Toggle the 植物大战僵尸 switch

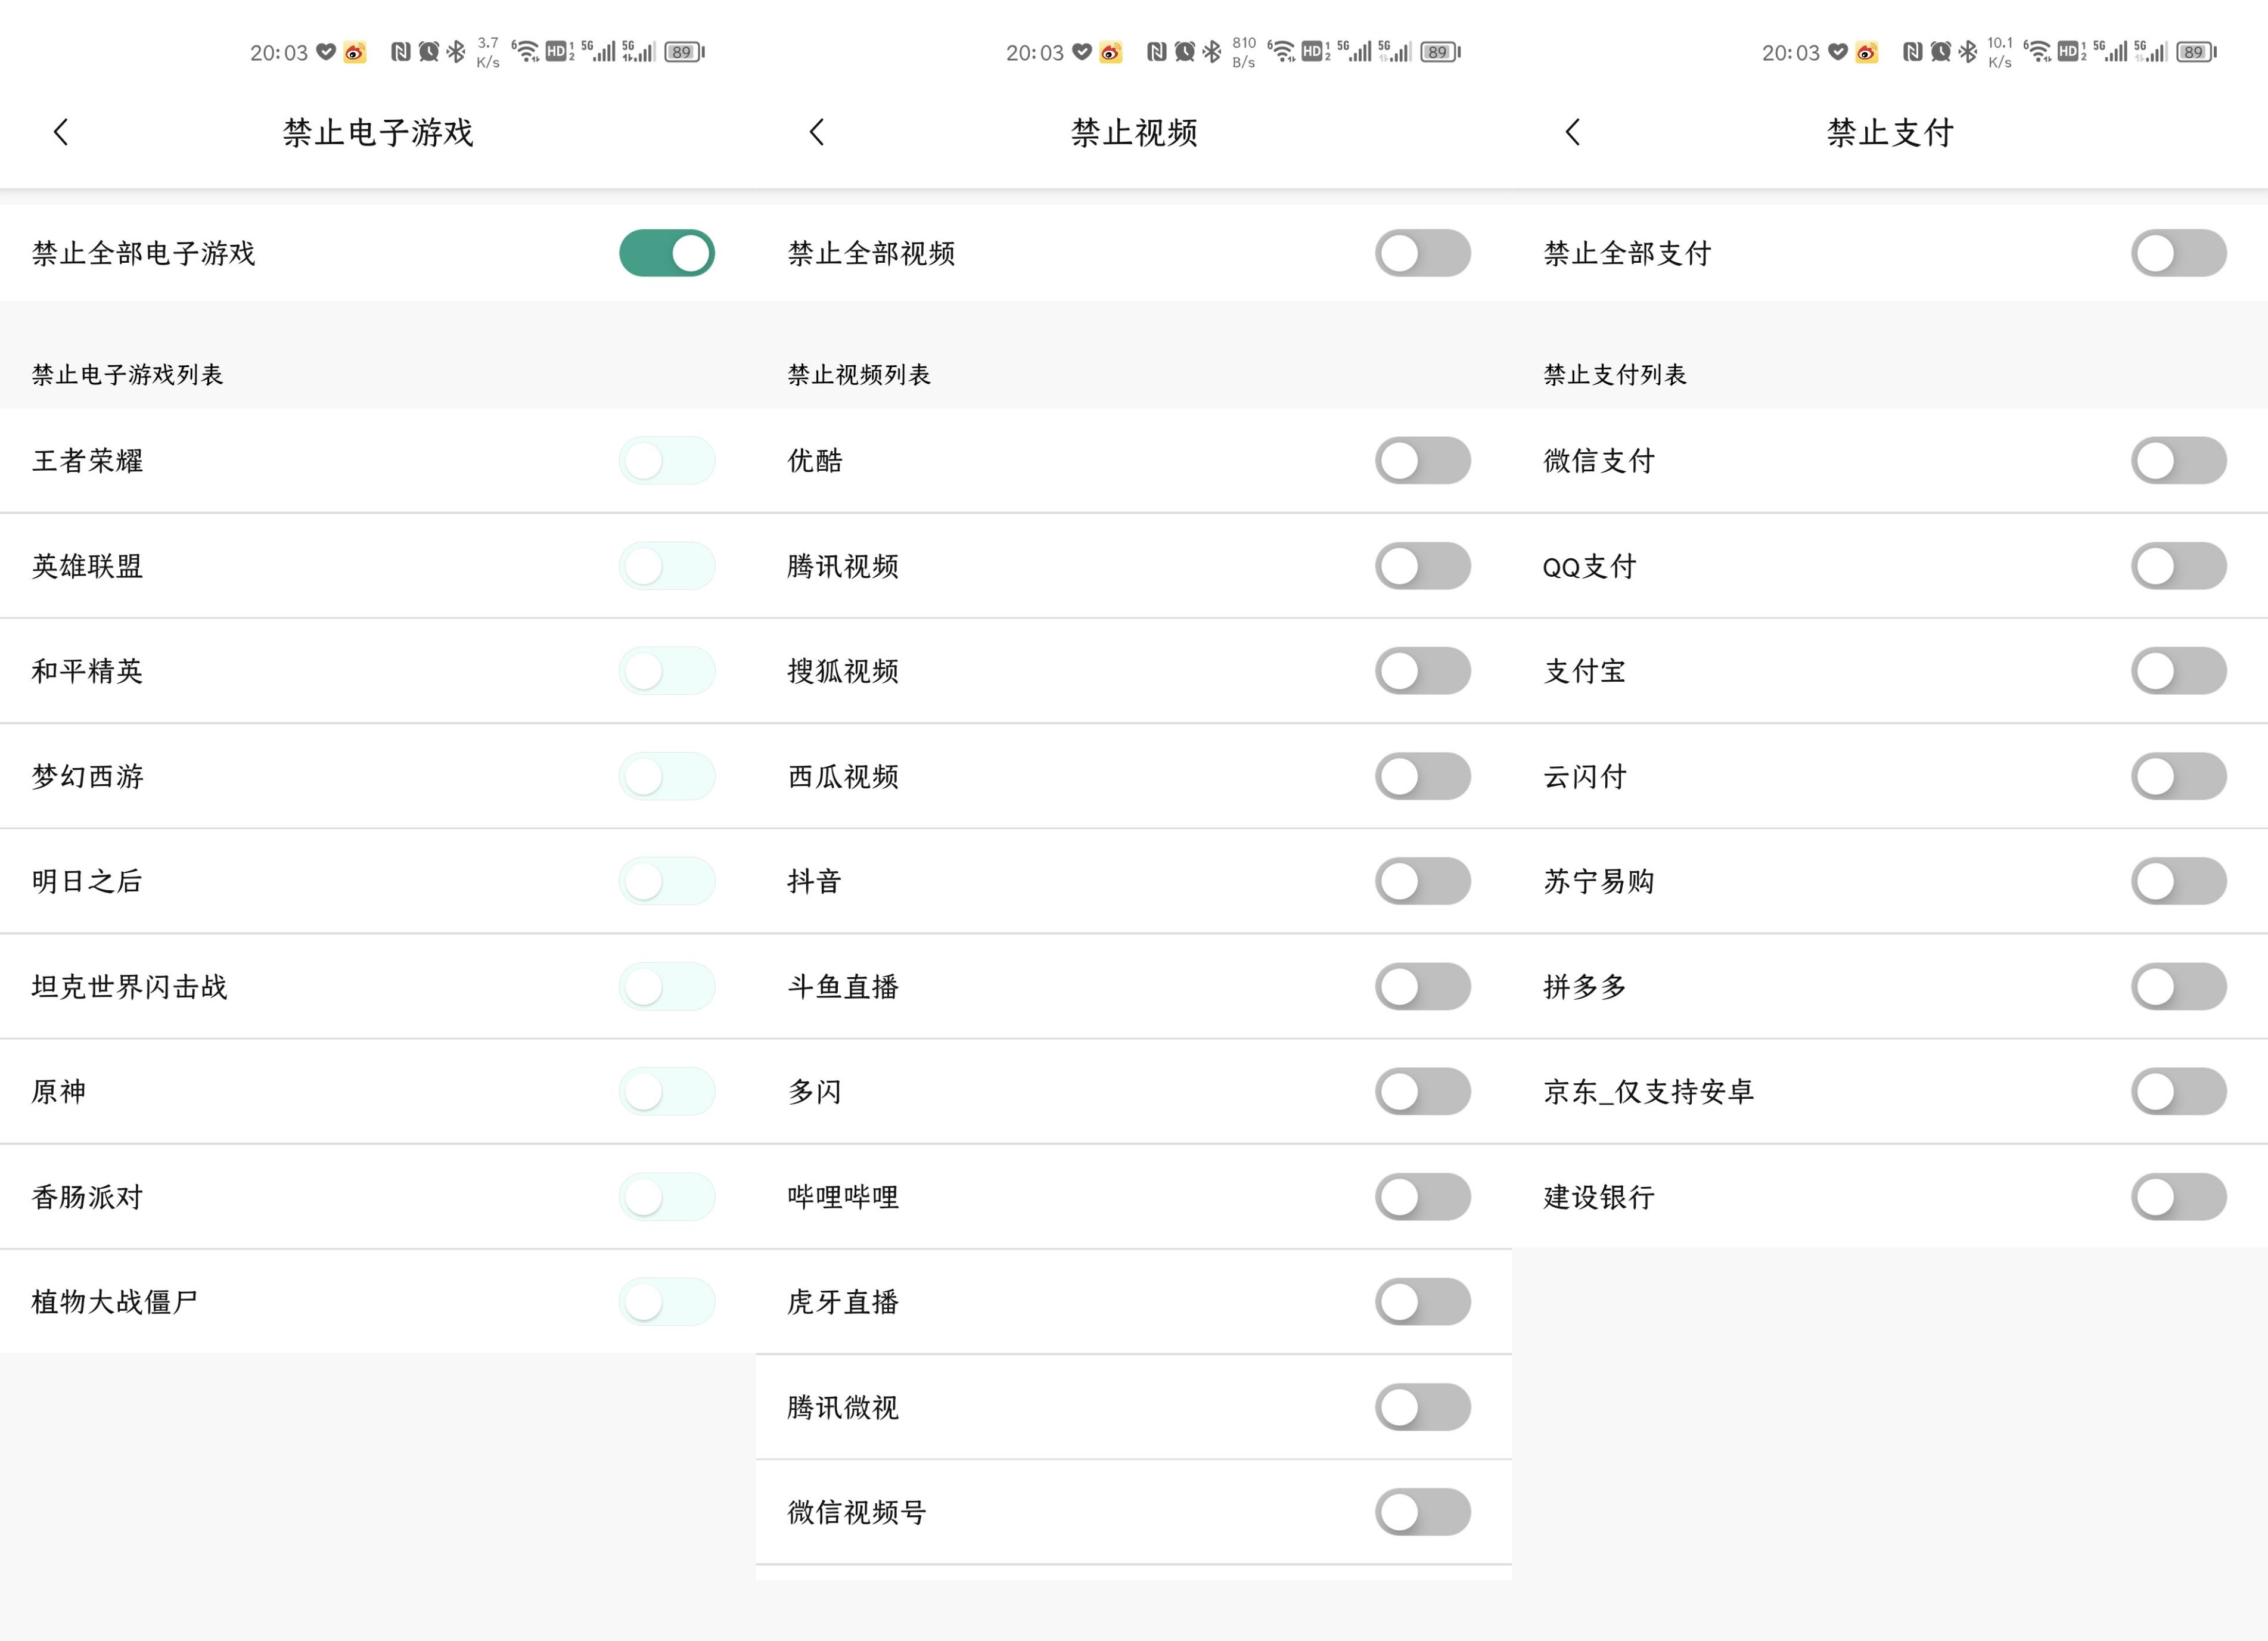tap(667, 1302)
